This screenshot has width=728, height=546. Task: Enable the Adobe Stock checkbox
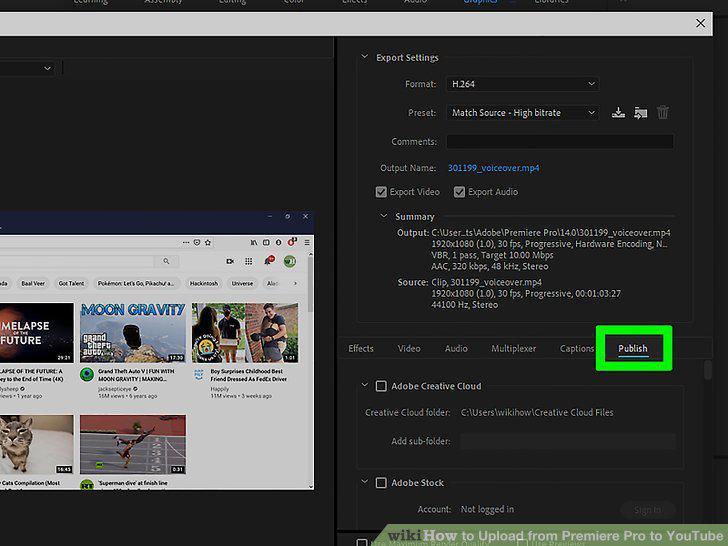click(x=381, y=483)
